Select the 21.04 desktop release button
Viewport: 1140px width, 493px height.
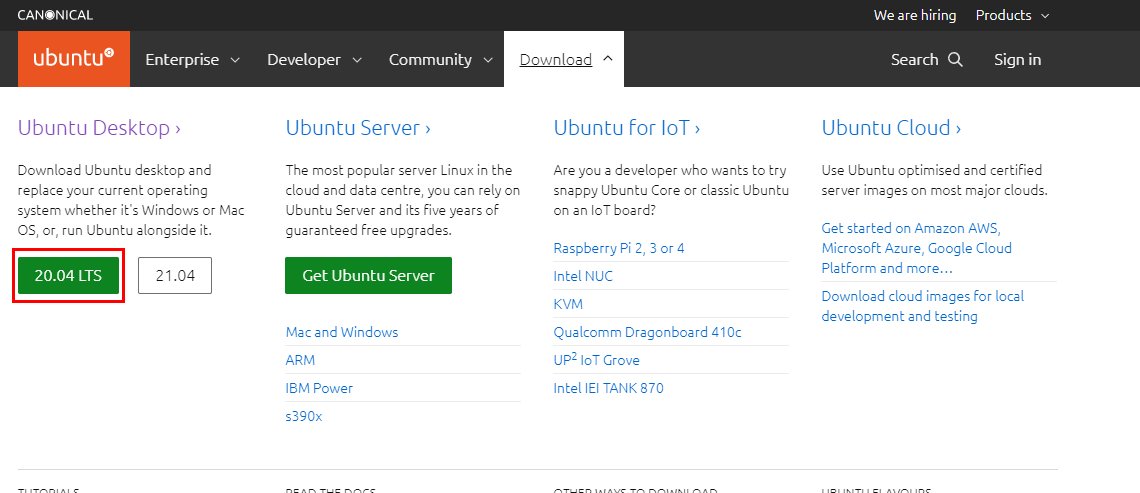coord(175,276)
